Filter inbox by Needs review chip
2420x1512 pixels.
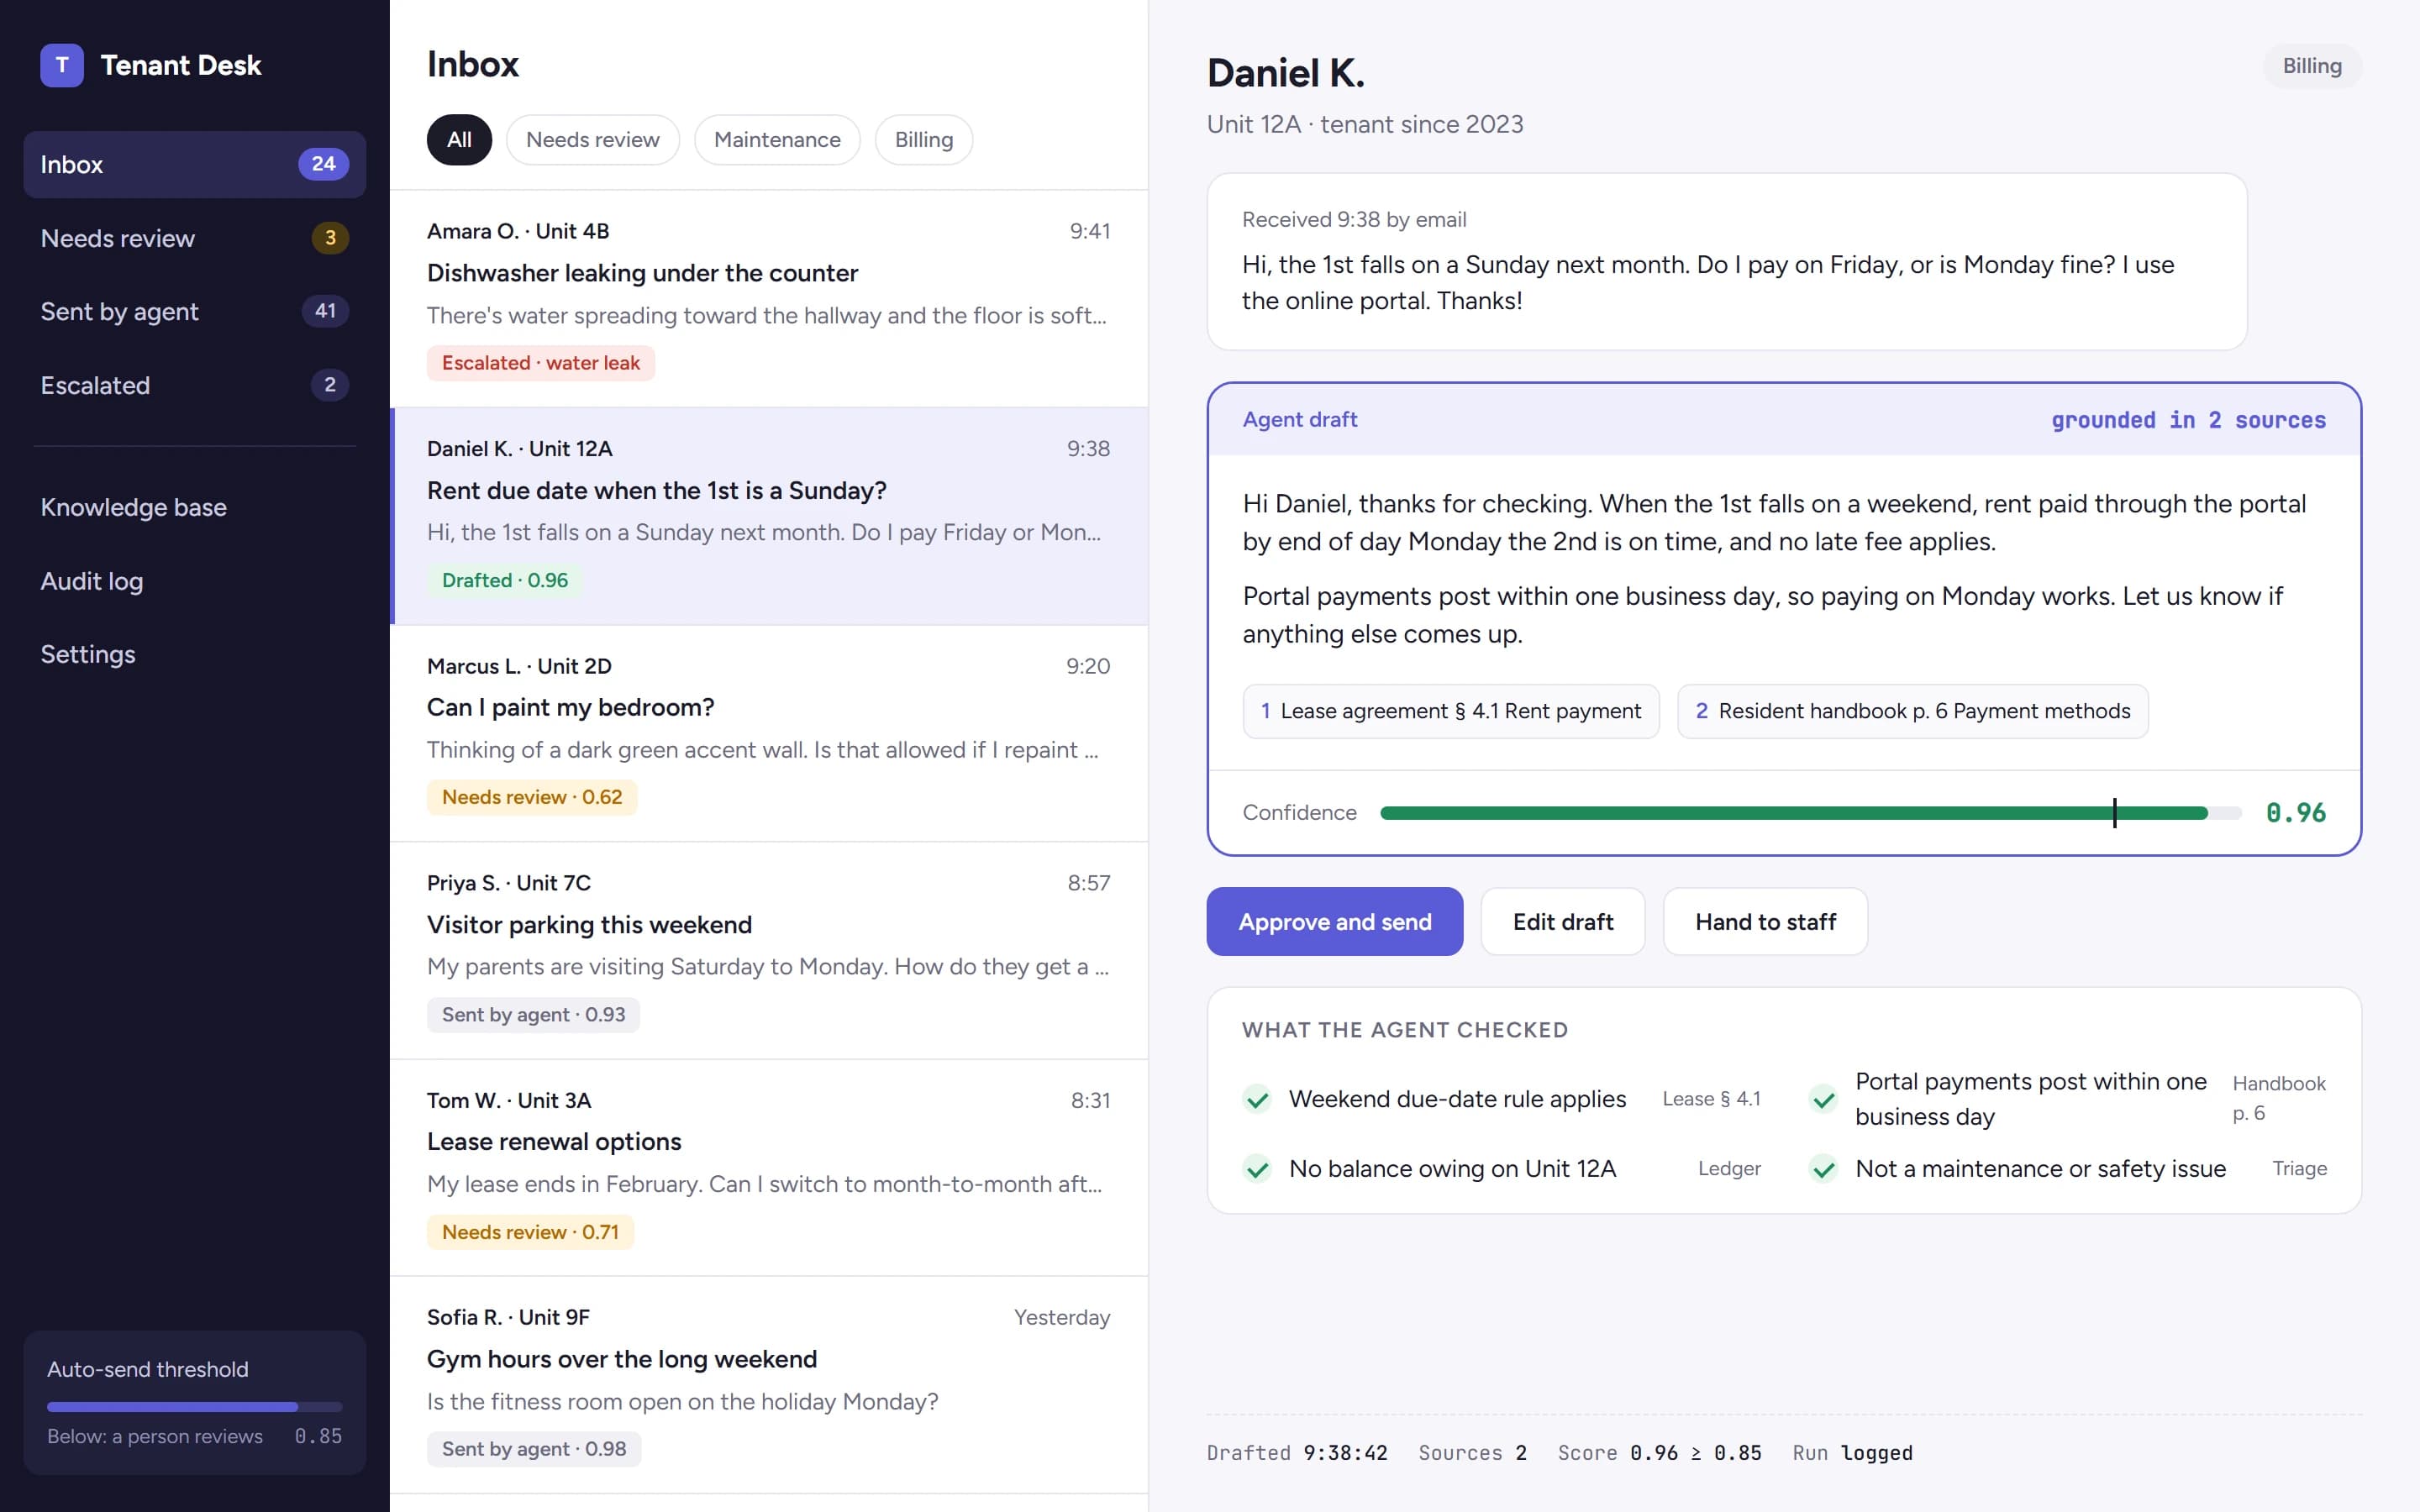click(x=593, y=139)
